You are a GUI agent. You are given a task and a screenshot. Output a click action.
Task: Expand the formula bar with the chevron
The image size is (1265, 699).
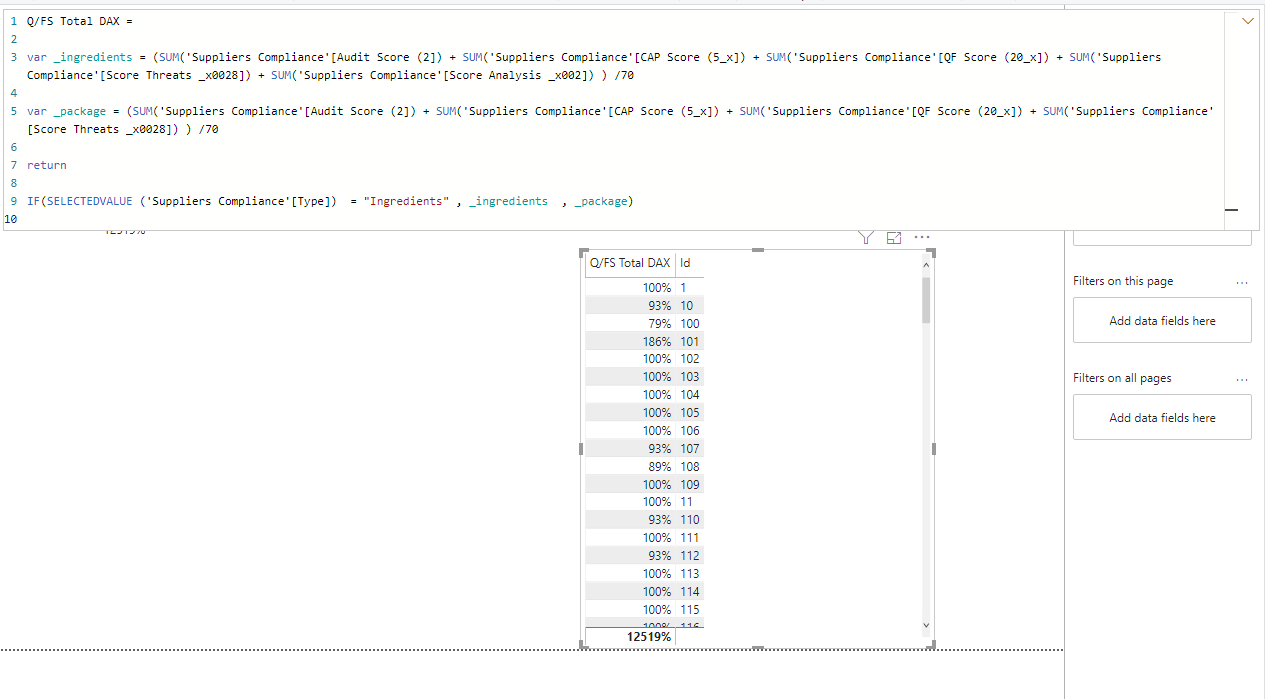pyautogui.click(x=1247, y=20)
